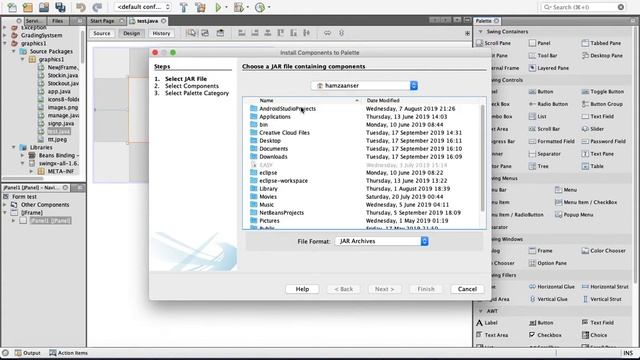The width and height of the screenshot is (640, 360).
Task: Click the Selection Mode icon in designer toolbar
Action: 191,33
